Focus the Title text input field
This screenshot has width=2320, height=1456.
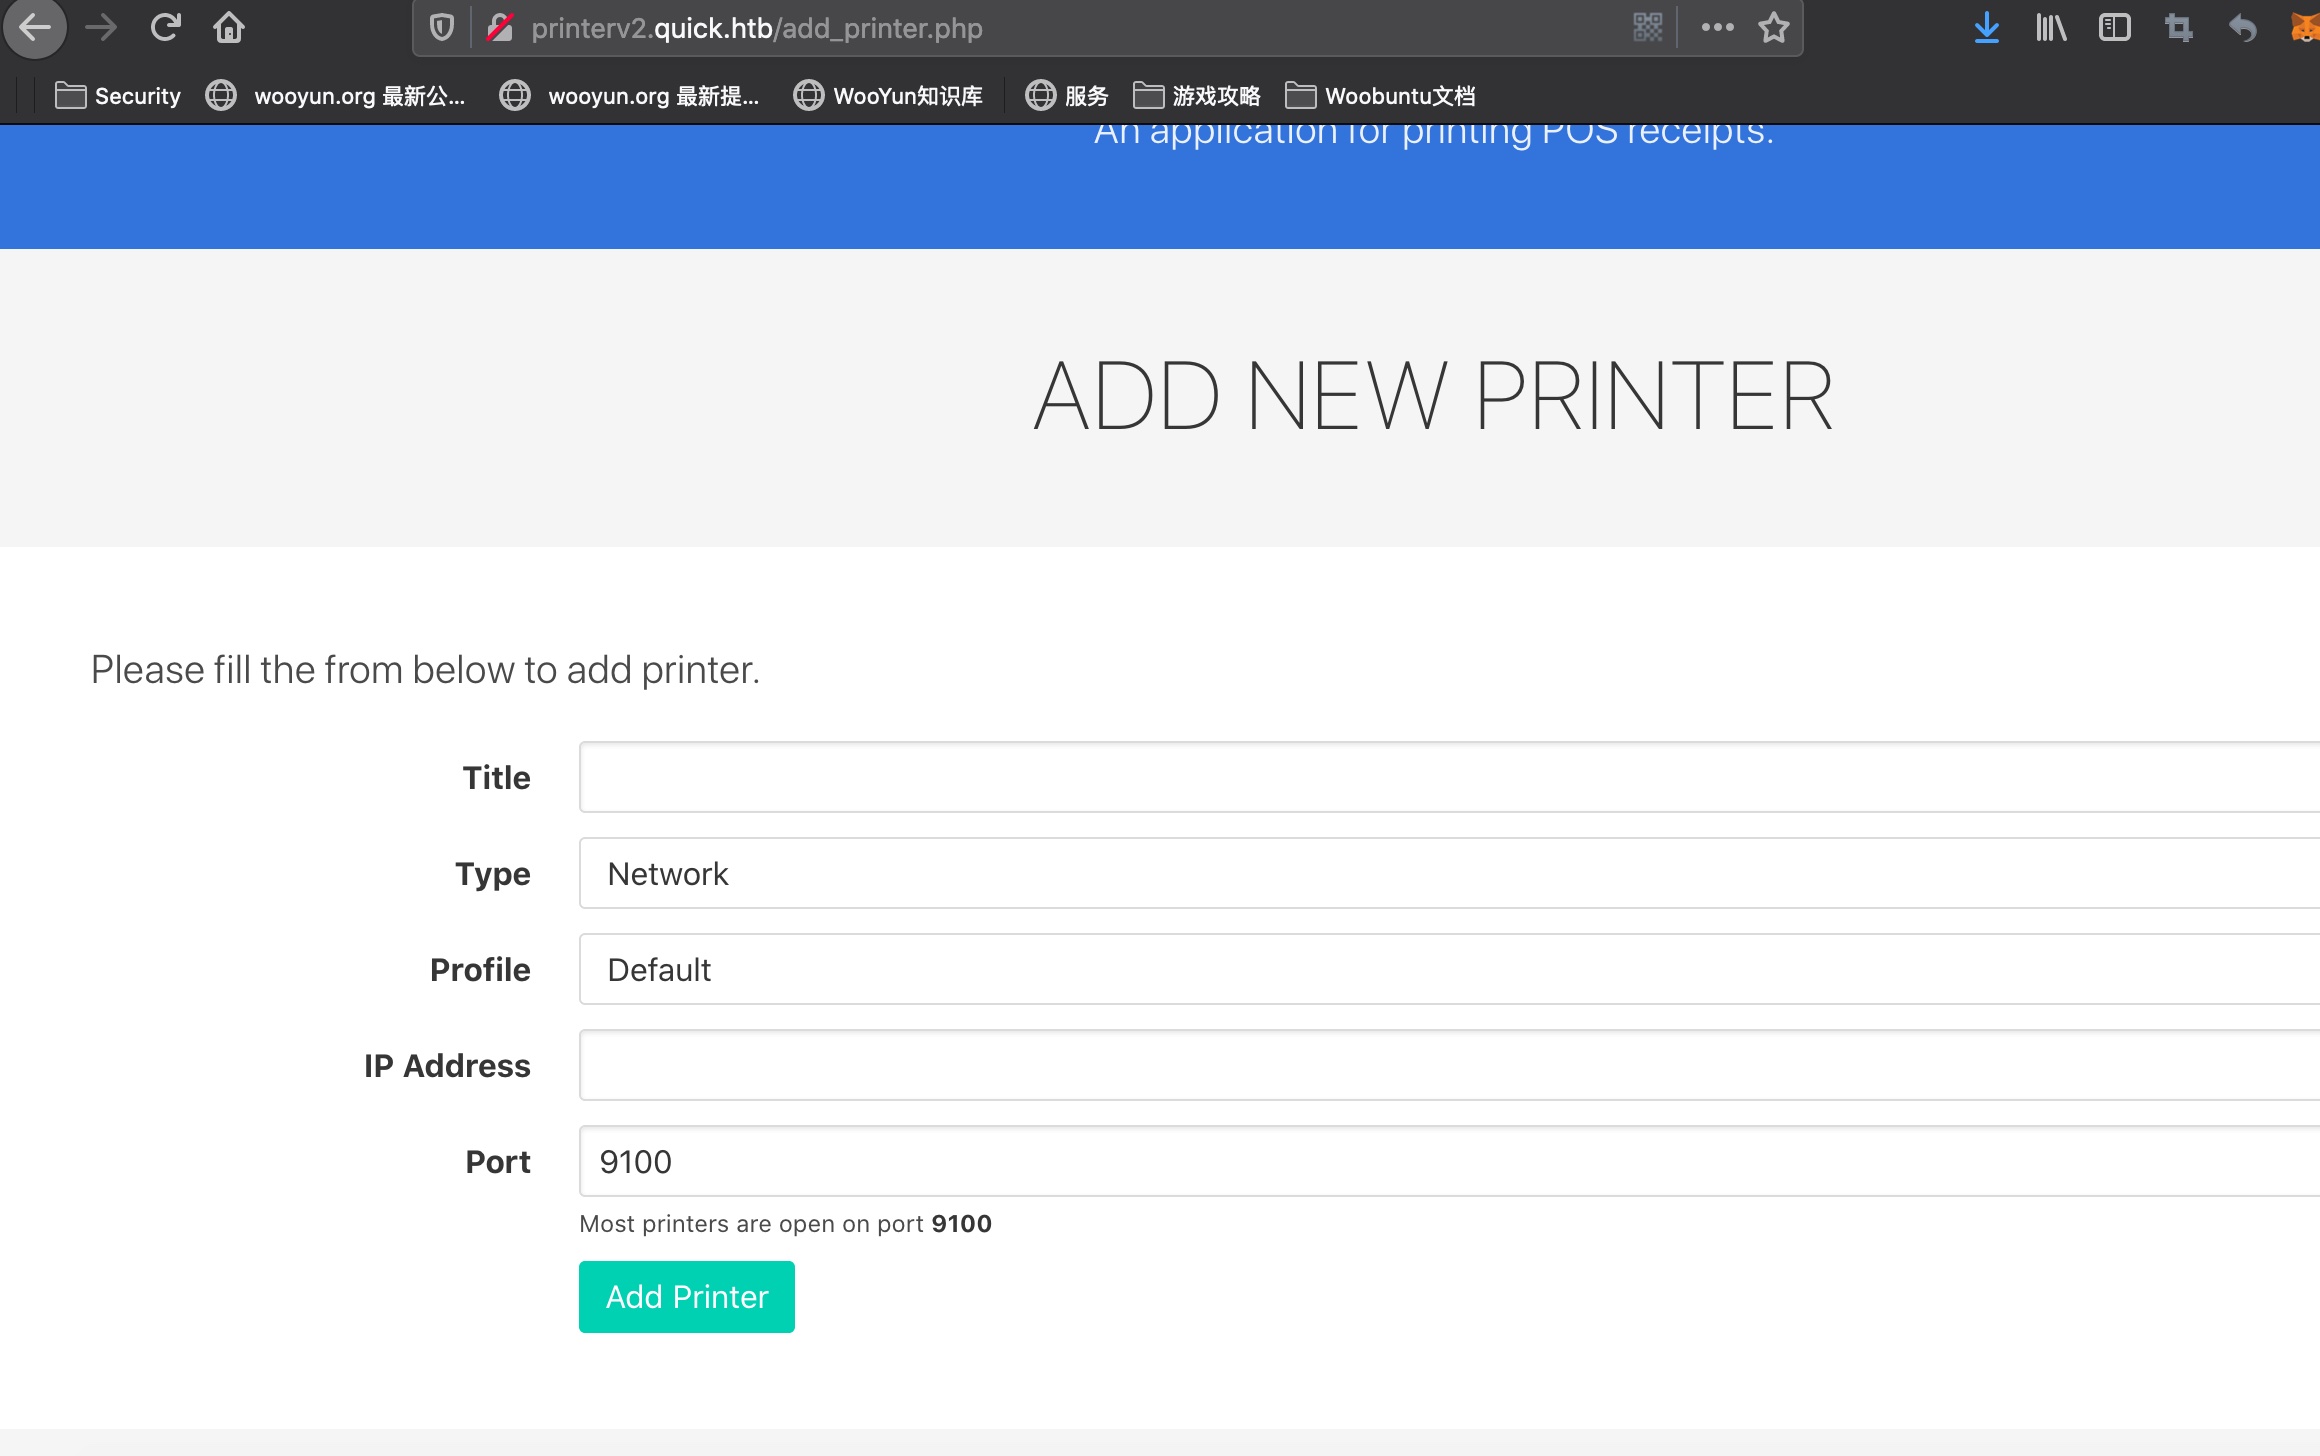click(x=1448, y=778)
